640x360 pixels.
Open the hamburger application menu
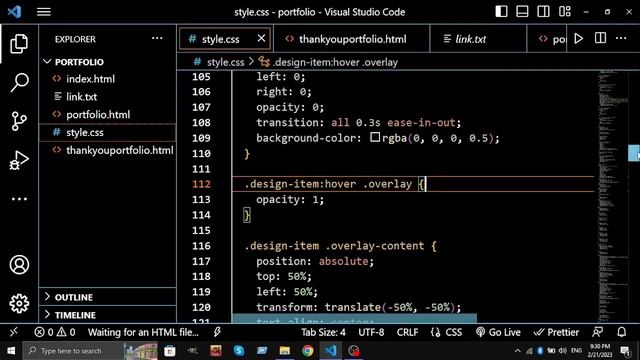[44, 11]
